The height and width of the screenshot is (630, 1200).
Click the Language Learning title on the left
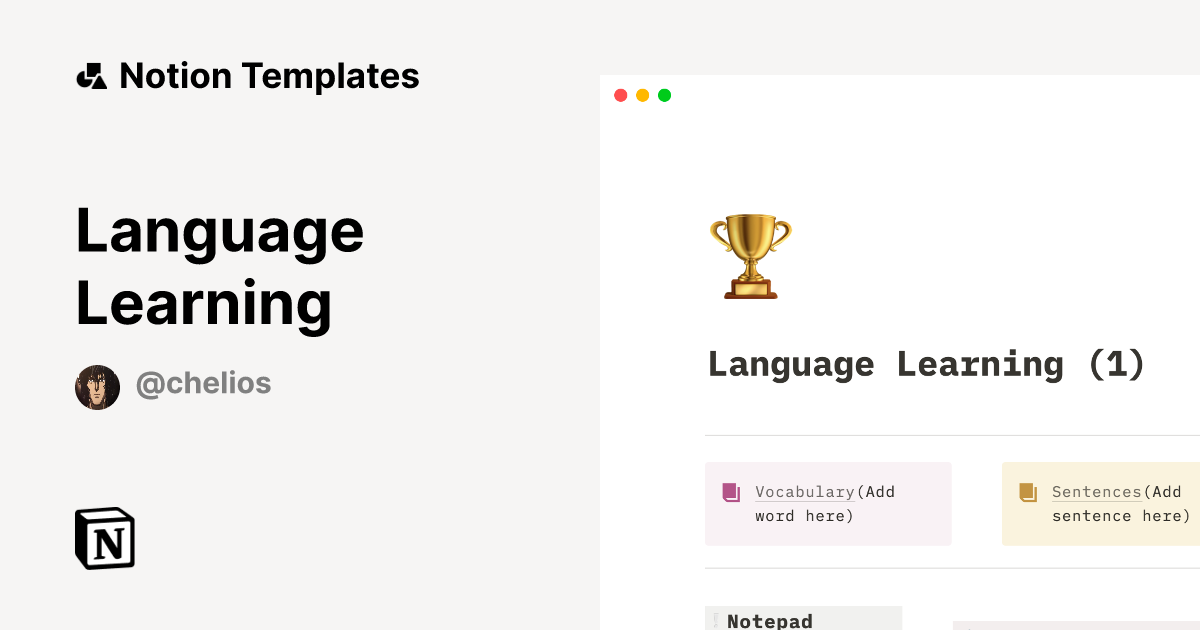pos(220,265)
